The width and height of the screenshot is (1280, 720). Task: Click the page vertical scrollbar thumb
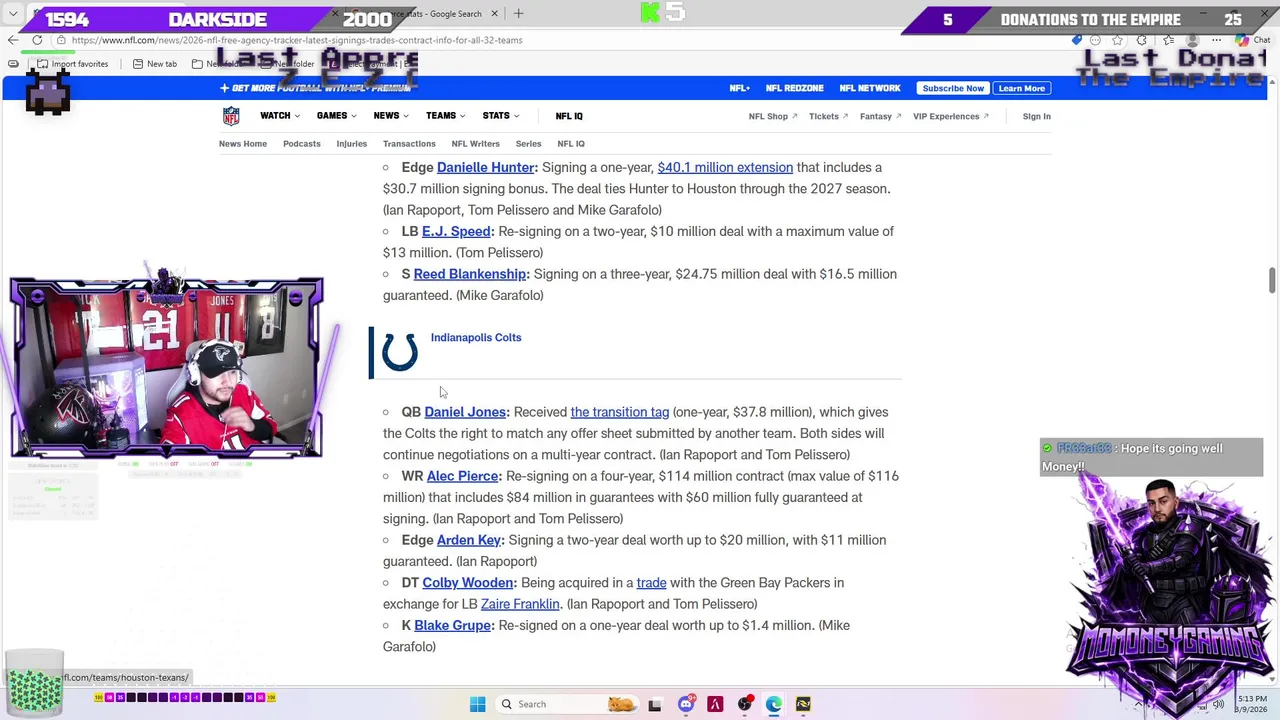pyautogui.click(x=1272, y=280)
